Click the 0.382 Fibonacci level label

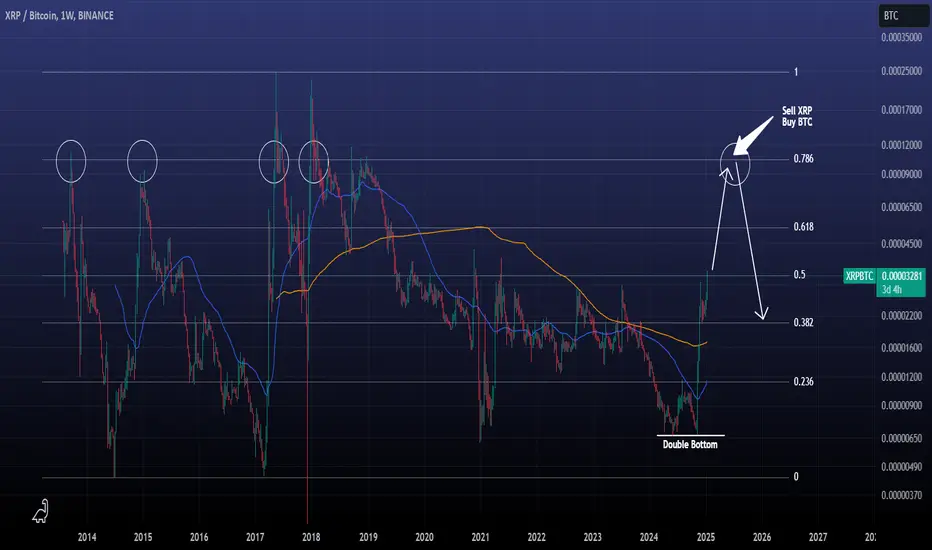804,322
